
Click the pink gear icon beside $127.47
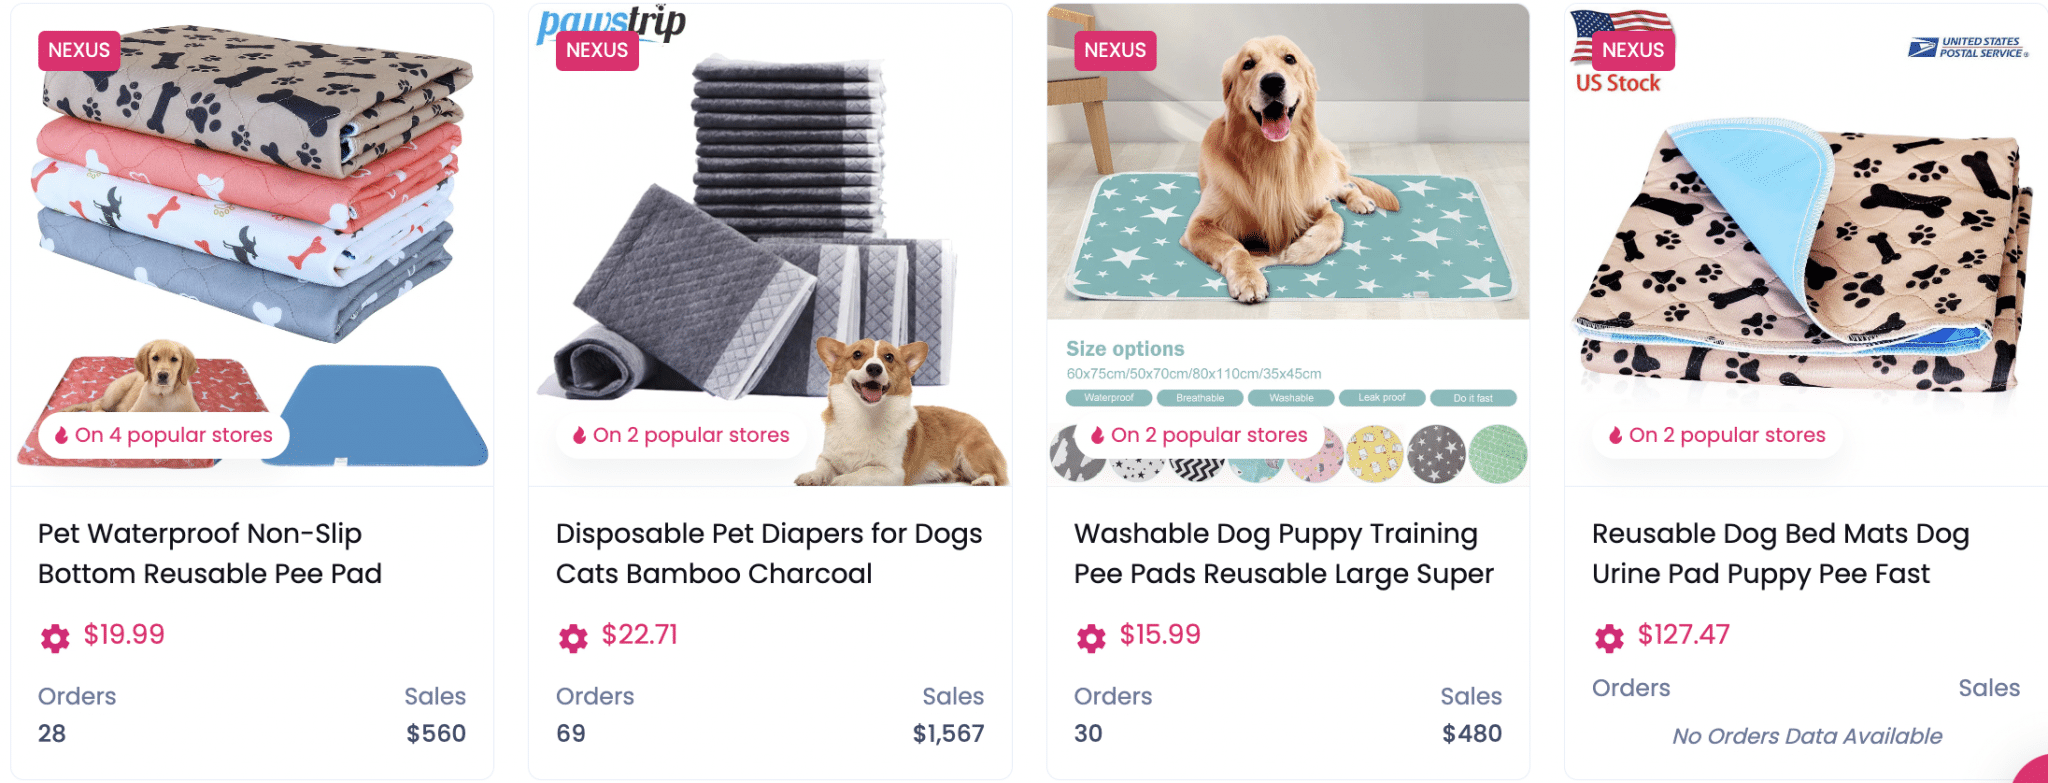(x=1609, y=637)
